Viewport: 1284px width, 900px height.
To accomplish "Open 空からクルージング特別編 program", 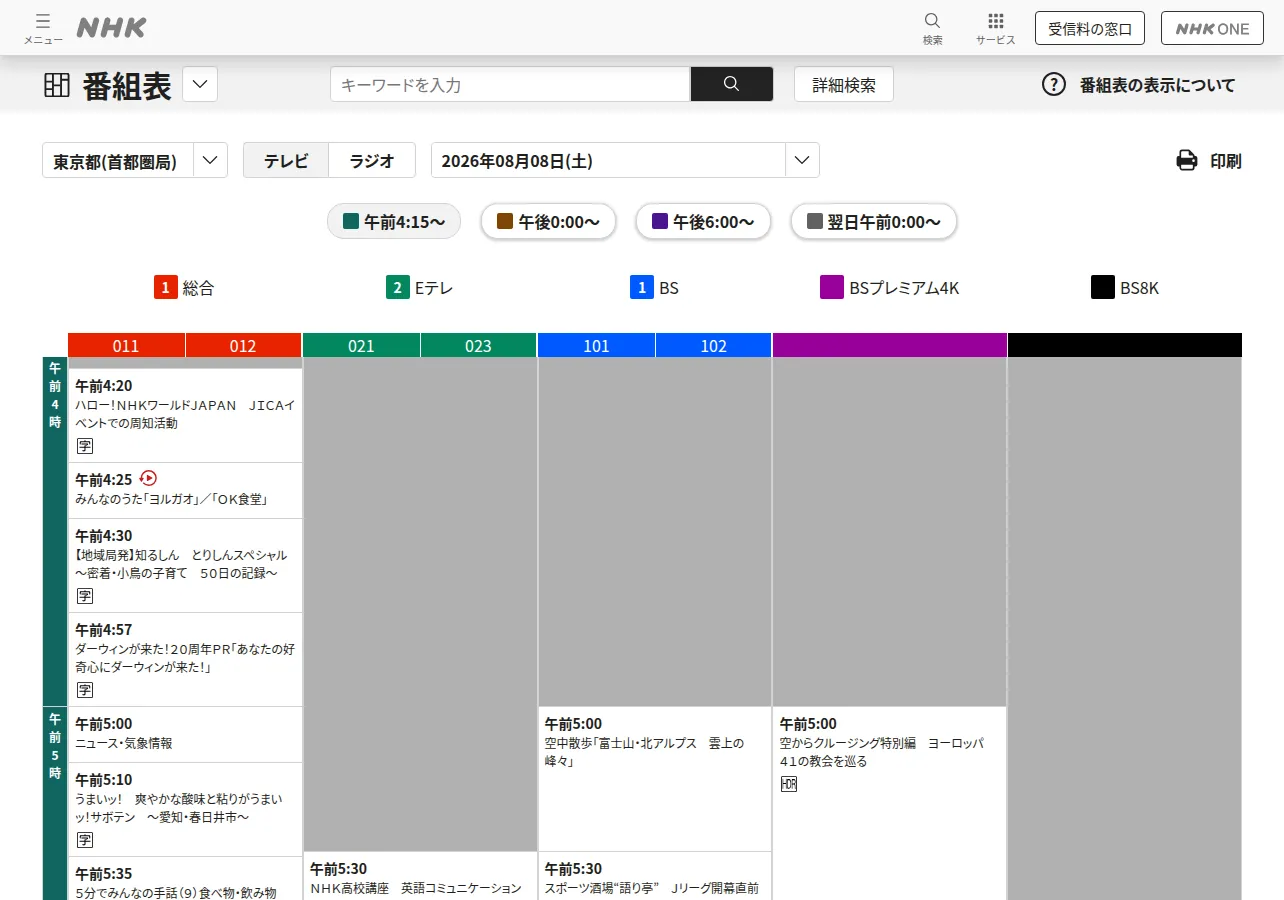I will (x=890, y=803).
